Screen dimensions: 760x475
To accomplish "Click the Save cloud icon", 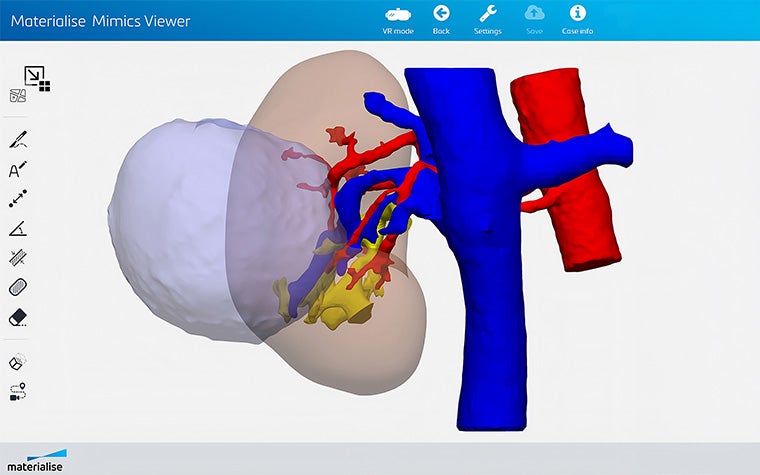I will coord(534,14).
